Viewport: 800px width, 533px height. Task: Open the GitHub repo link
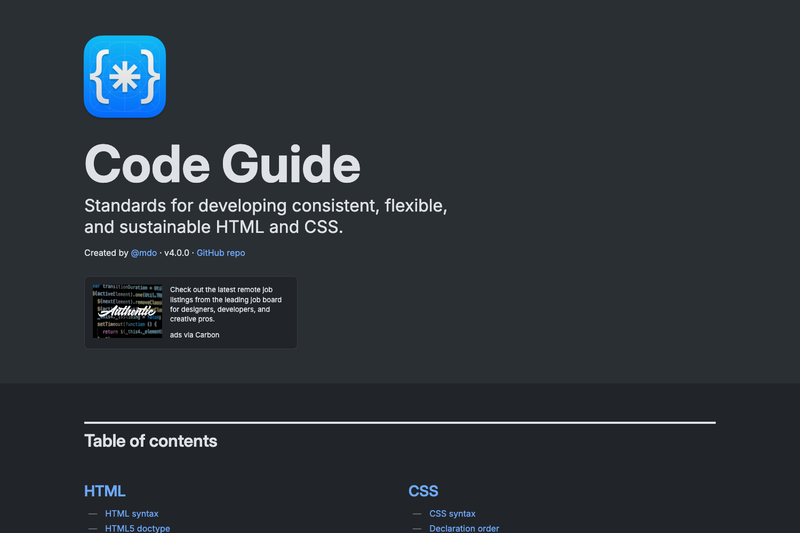(x=221, y=253)
